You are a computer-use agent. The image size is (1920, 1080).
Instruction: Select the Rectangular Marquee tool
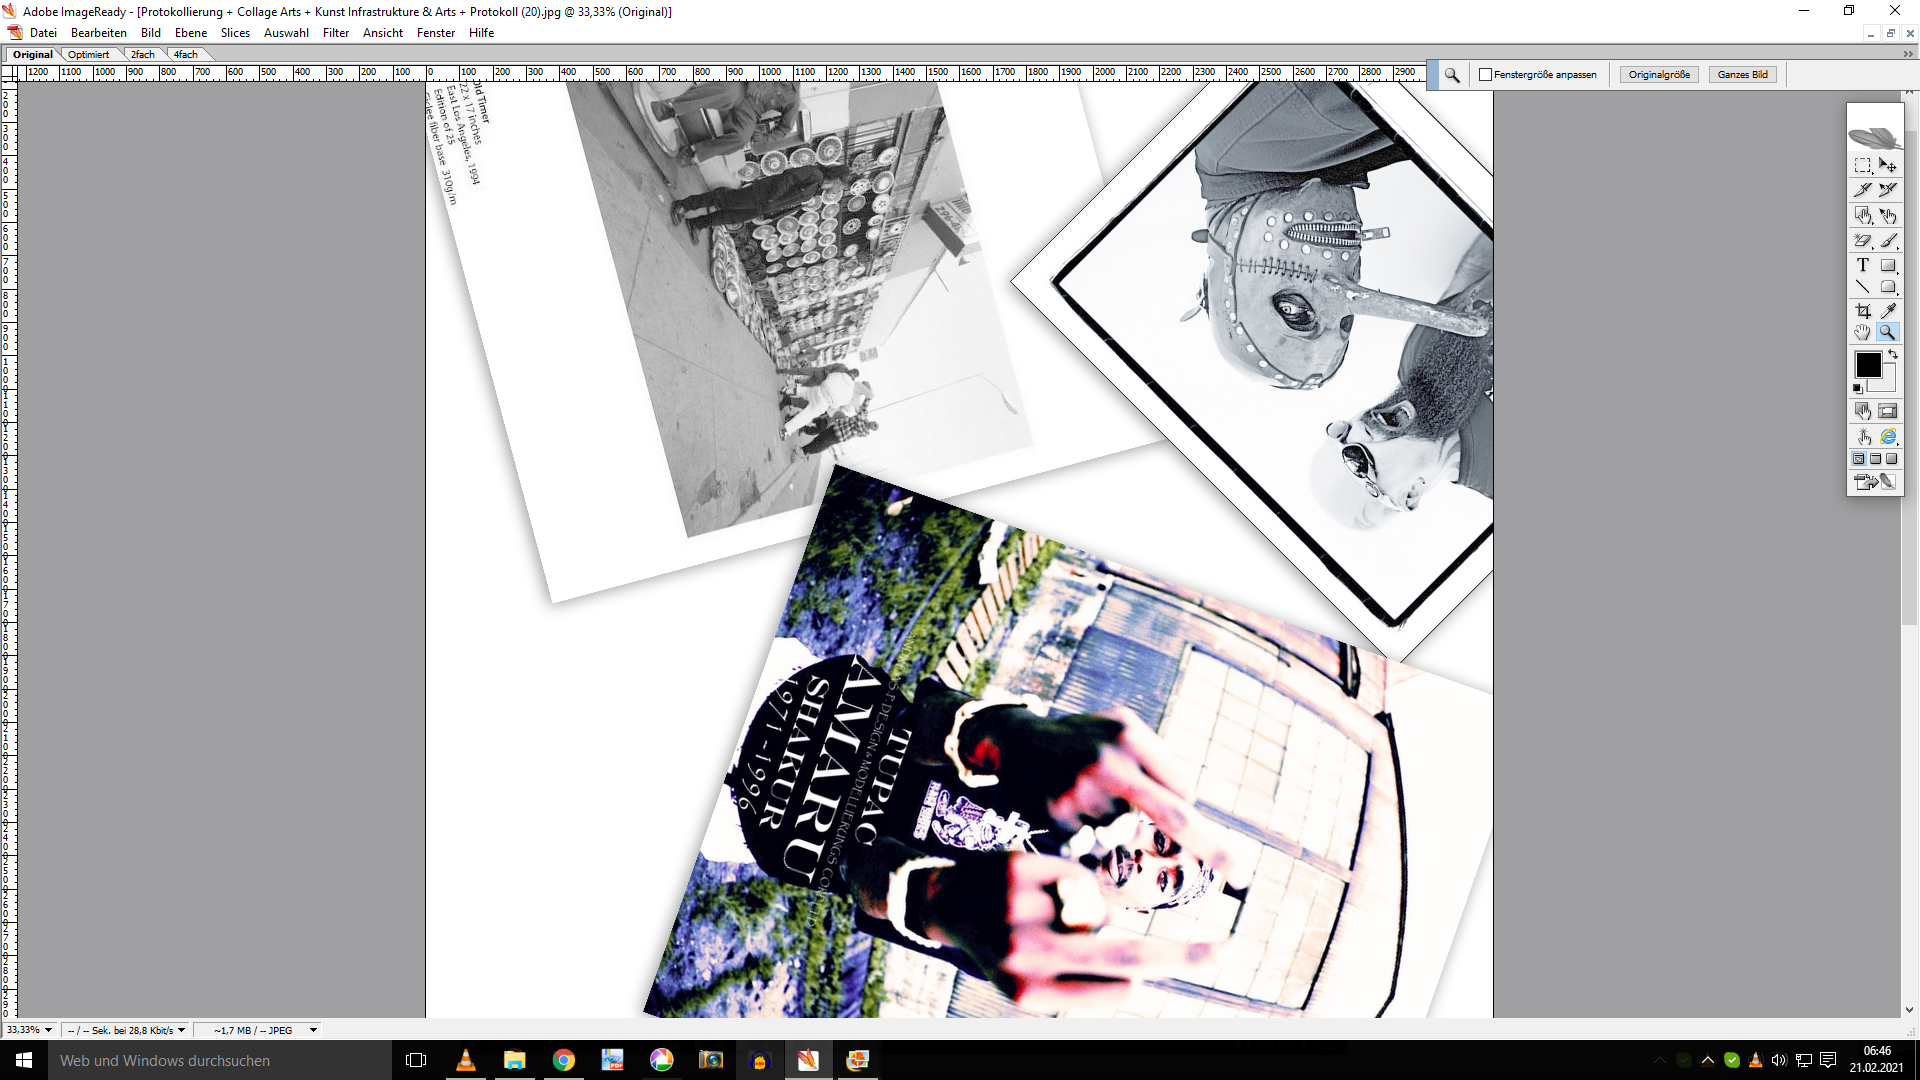pyautogui.click(x=1862, y=166)
